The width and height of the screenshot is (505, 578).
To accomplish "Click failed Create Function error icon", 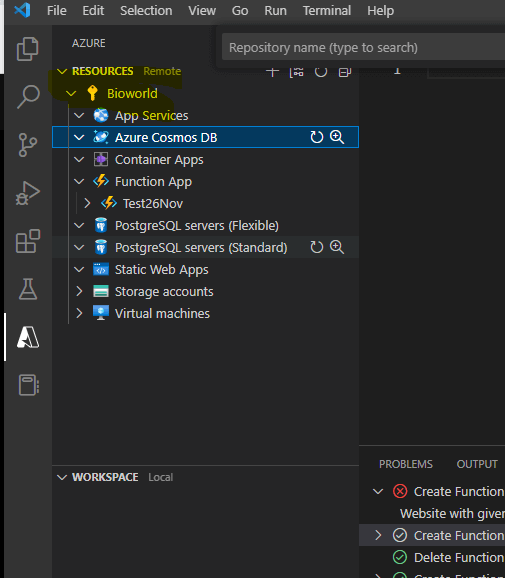I will (x=400, y=491).
